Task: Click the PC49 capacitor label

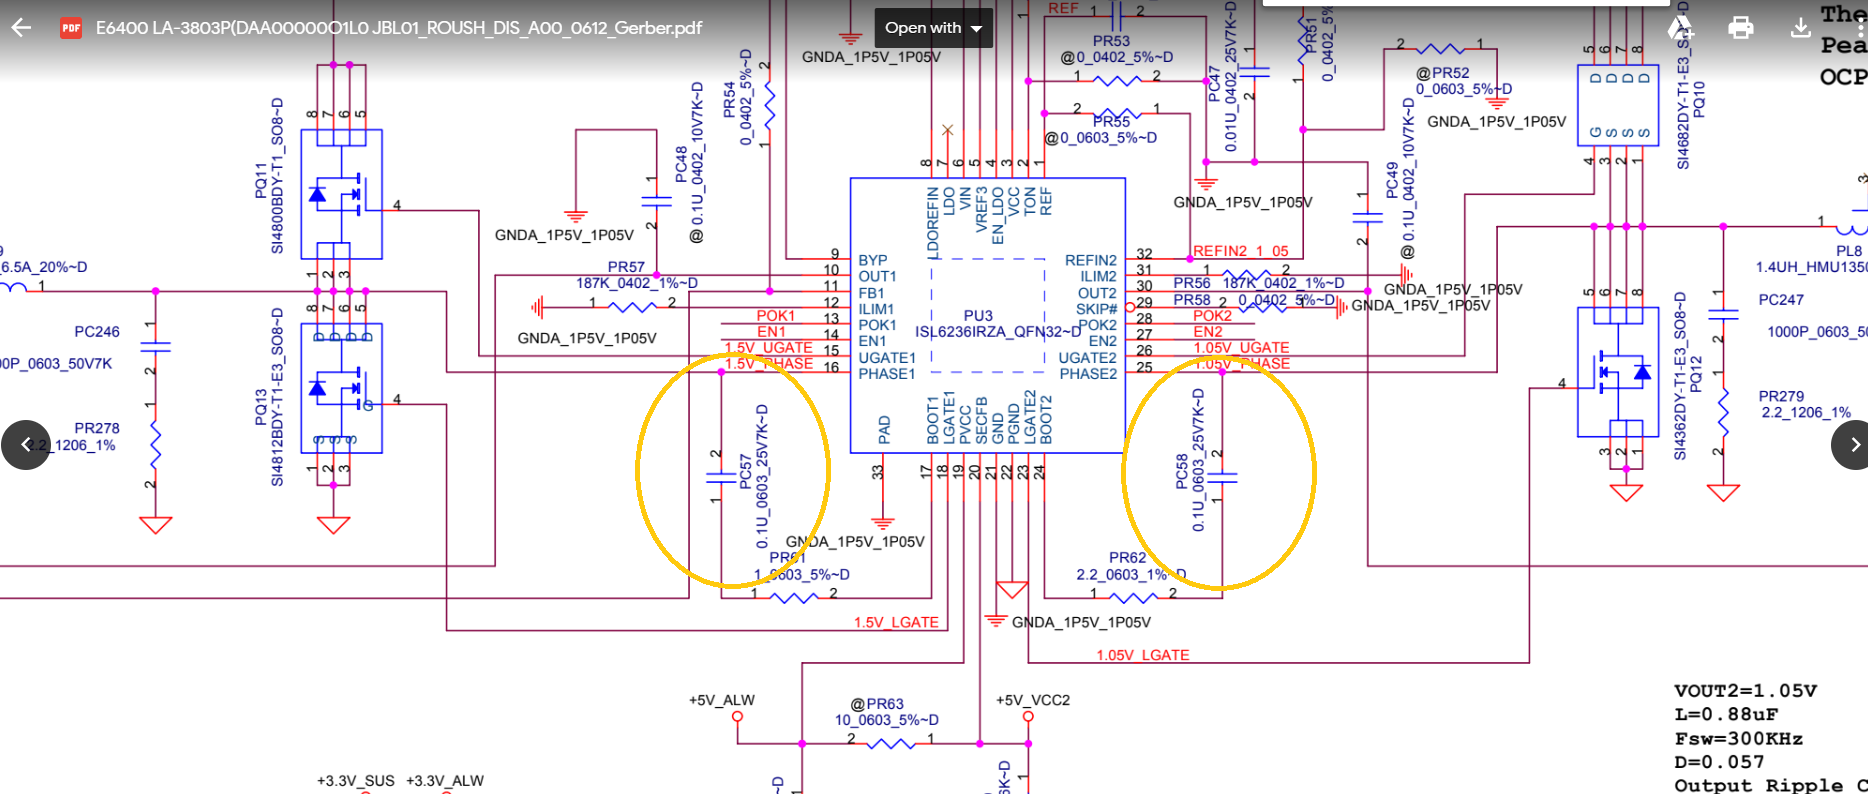Action: [1392, 181]
